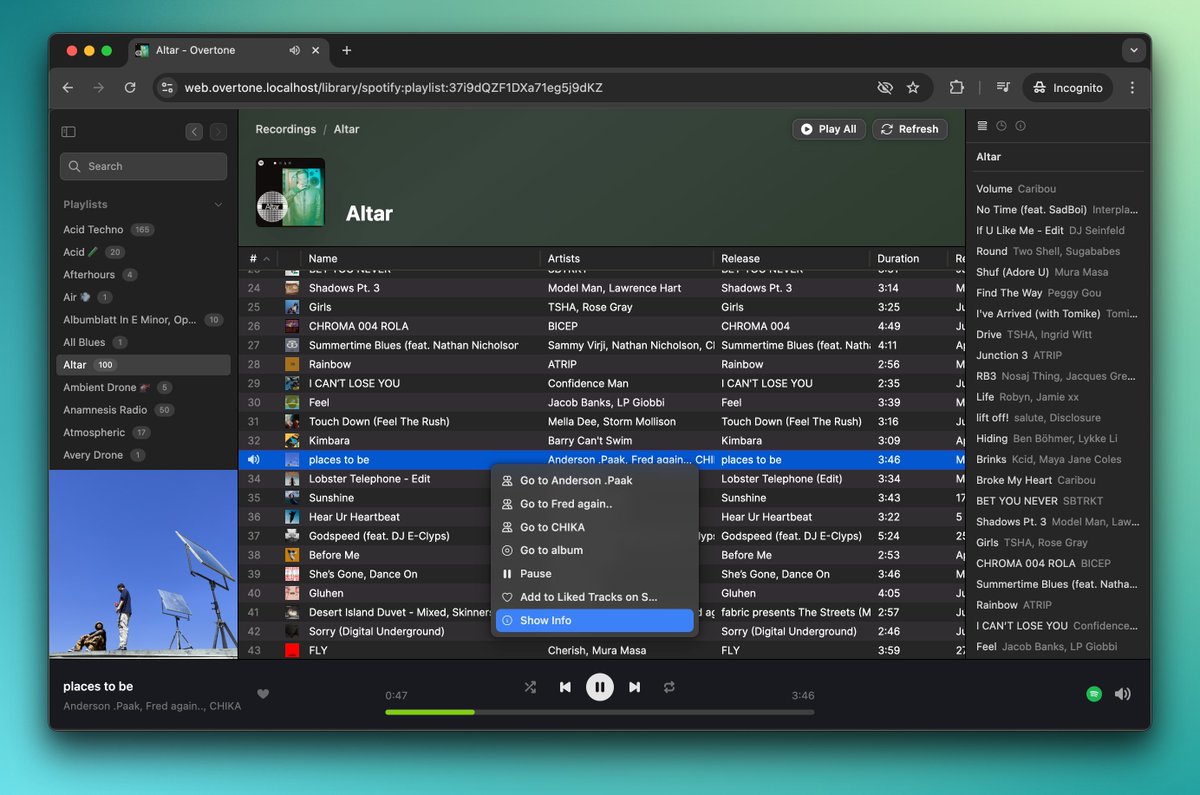Click the browser address bar URL
This screenshot has height=795, width=1200.
pyautogui.click(x=393, y=88)
